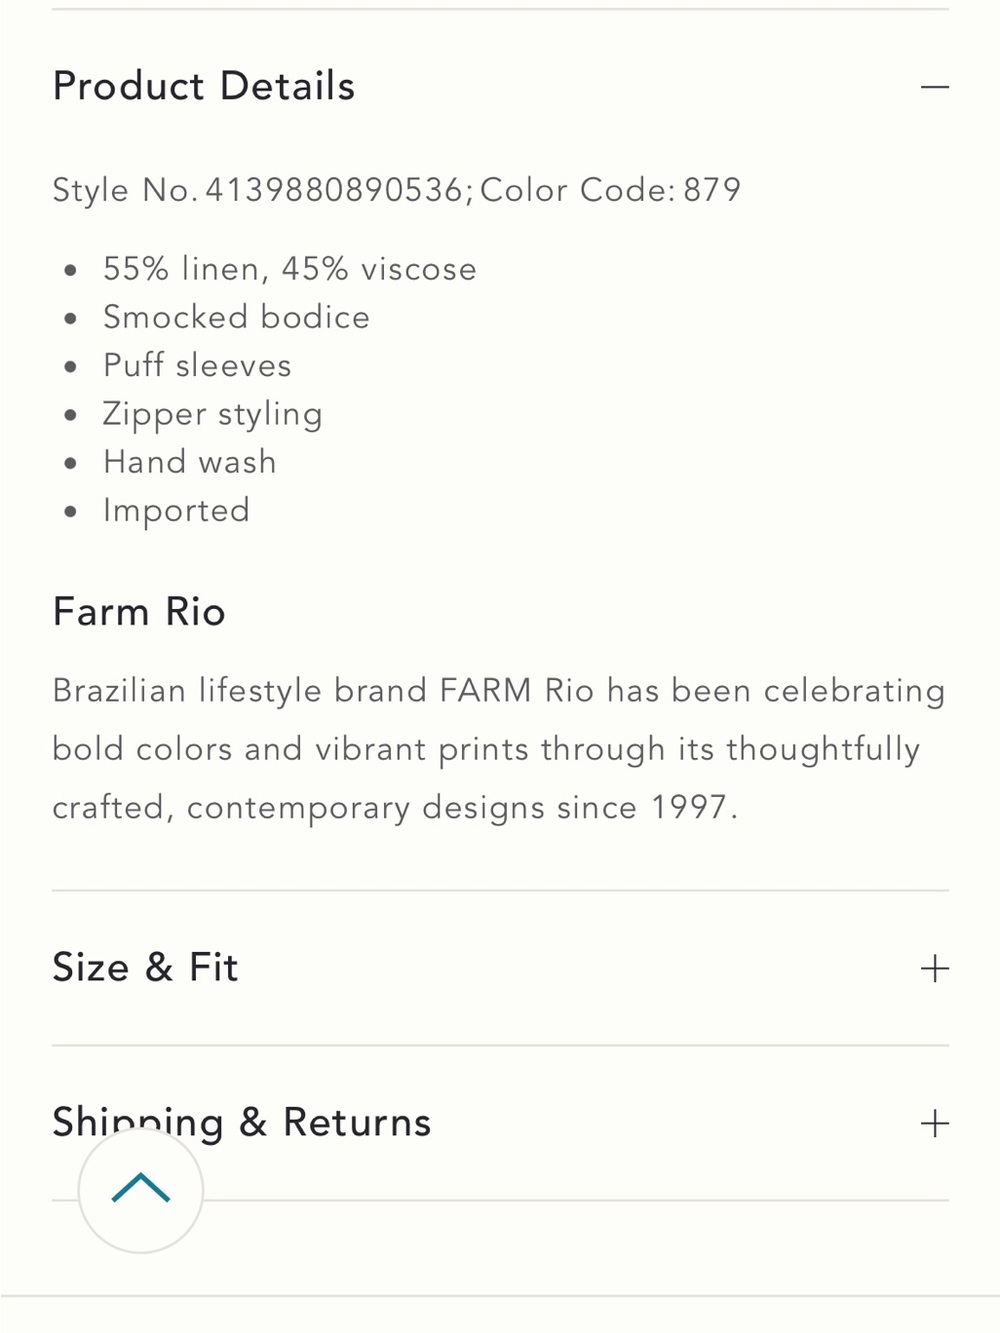Click the plus icon beside Shipping & Returns
Screen dimensions: 1000x1333
pos(935,1124)
